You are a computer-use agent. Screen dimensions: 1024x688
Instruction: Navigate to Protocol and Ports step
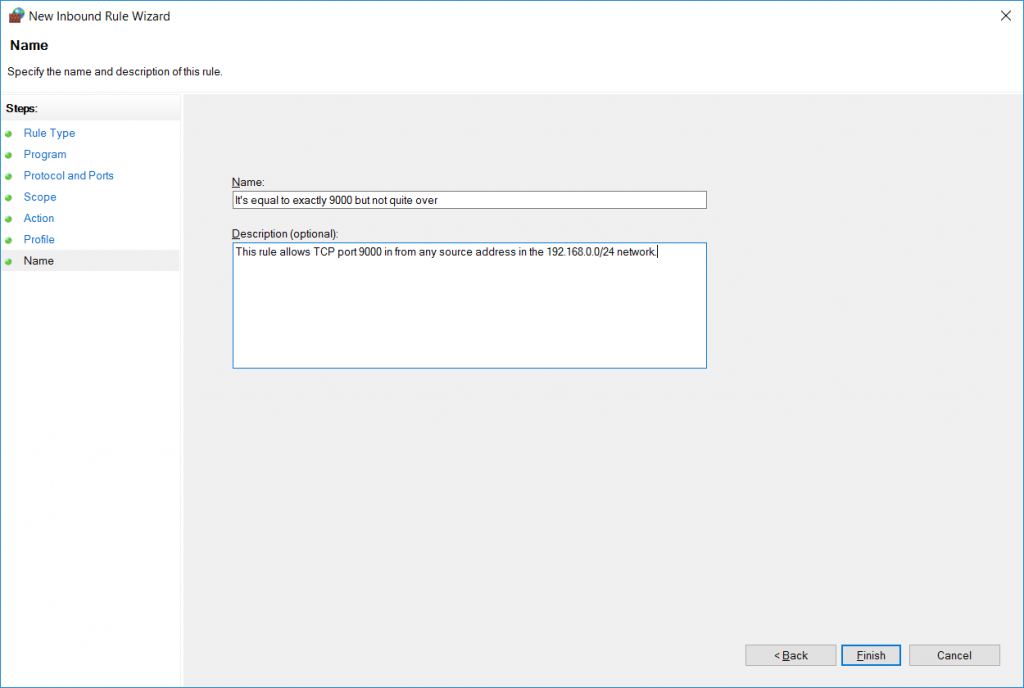pyautogui.click(x=68, y=175)
